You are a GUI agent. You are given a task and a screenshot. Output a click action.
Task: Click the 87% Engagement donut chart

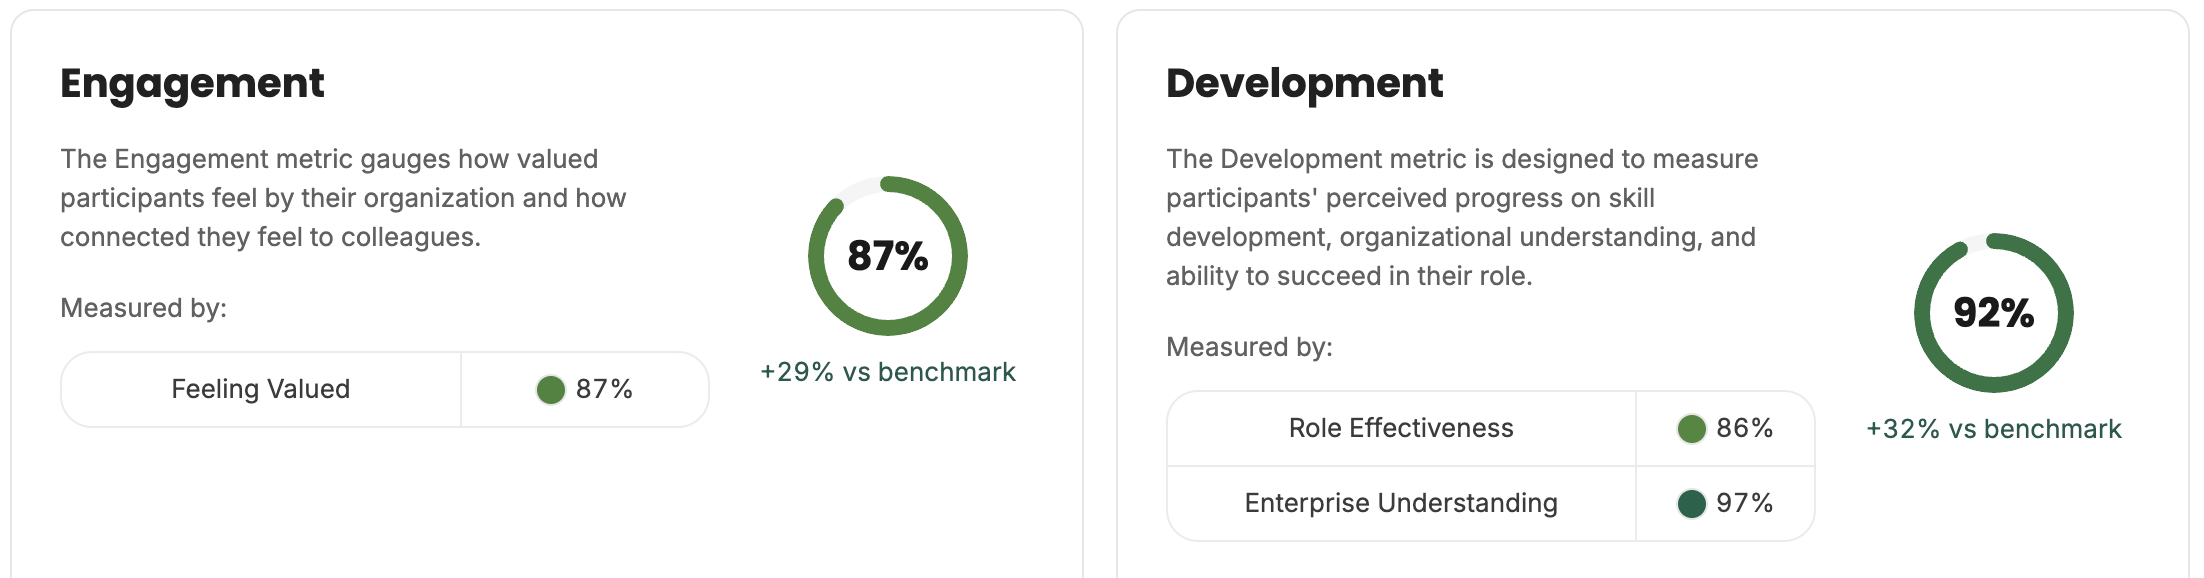(888, 256)
